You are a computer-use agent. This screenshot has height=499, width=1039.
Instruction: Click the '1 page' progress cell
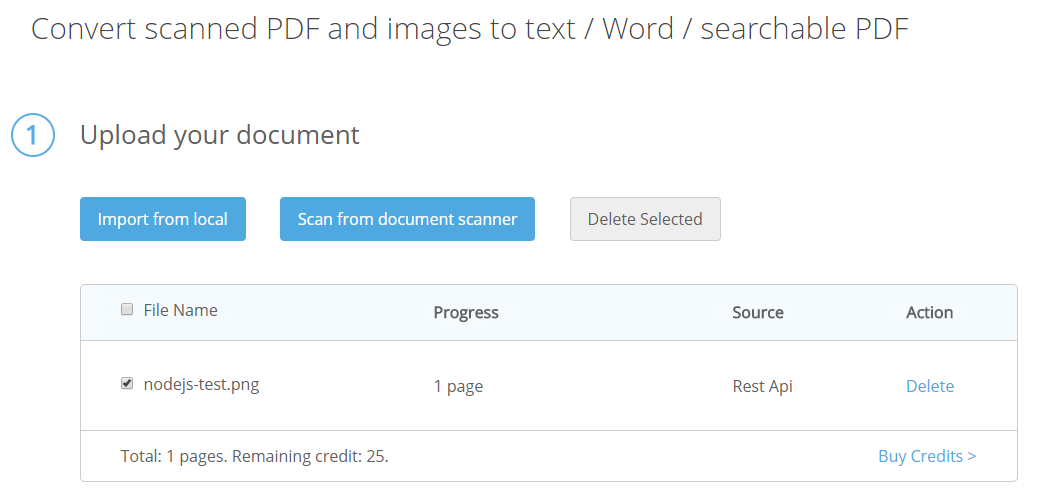pyautogui.click(x=458, y=386)
